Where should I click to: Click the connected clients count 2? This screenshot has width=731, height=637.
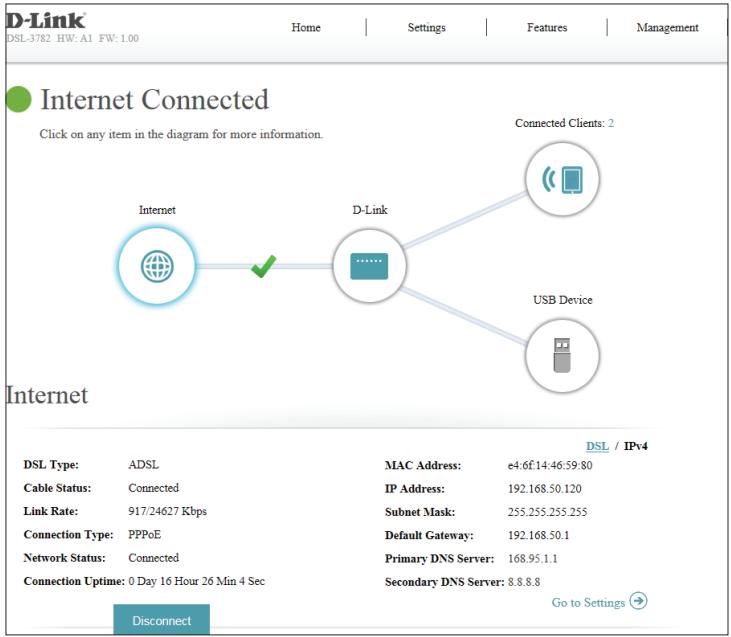611,123
